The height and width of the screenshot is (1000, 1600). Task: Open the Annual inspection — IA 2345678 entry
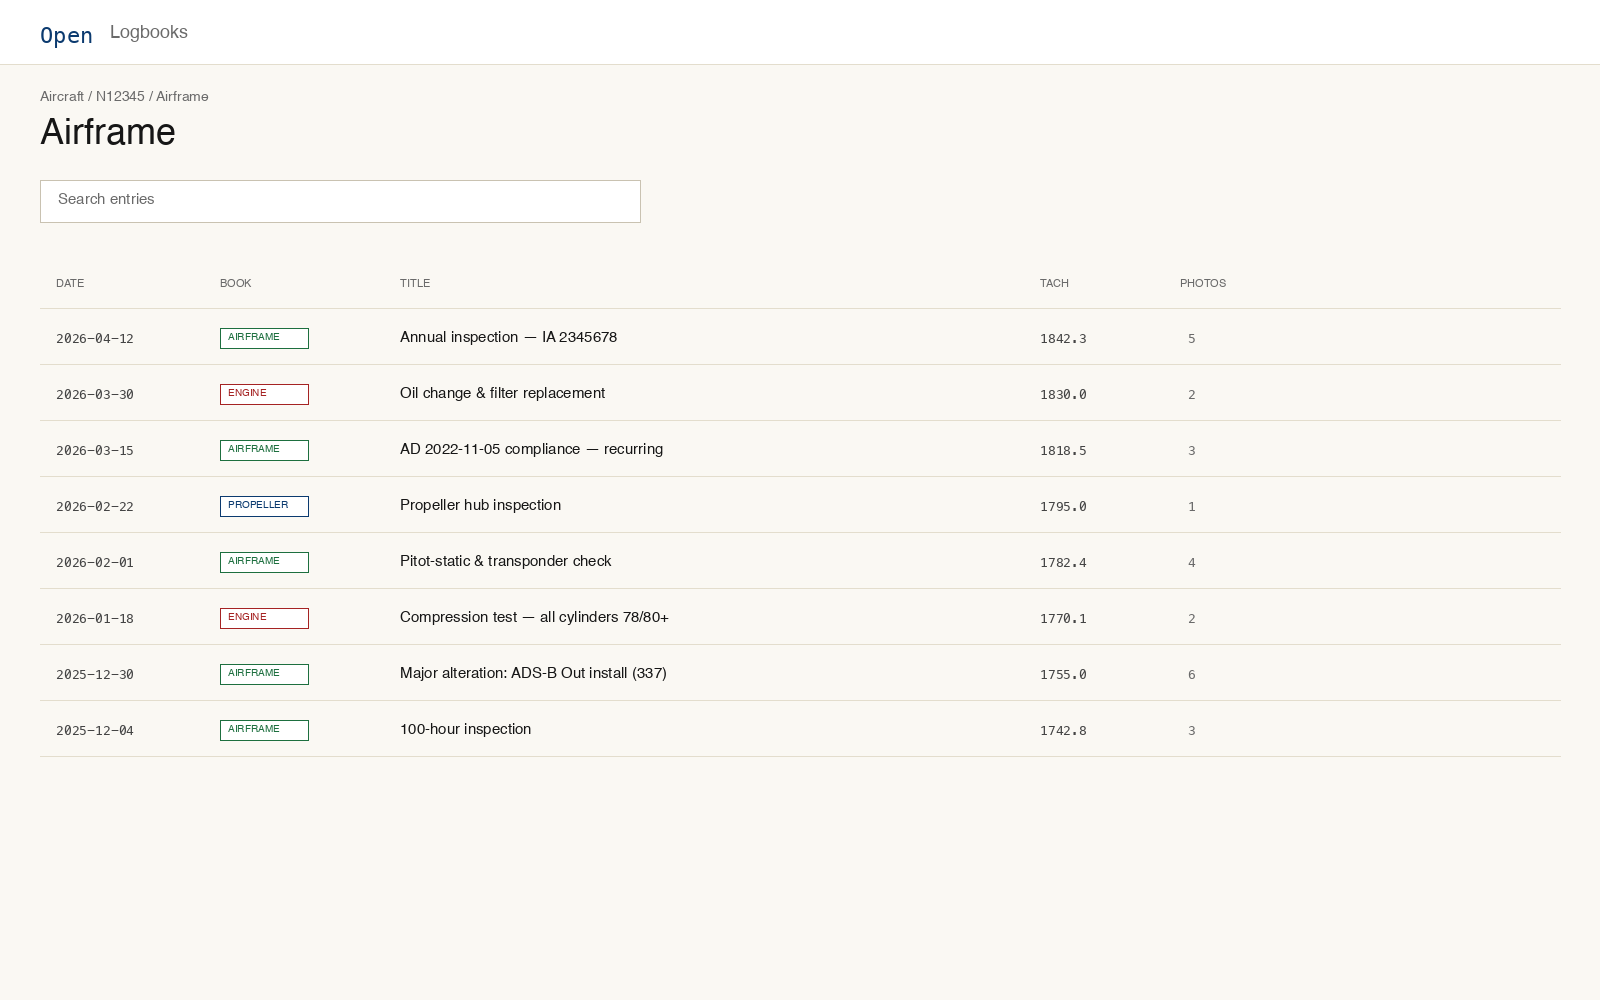coord(508,337)
